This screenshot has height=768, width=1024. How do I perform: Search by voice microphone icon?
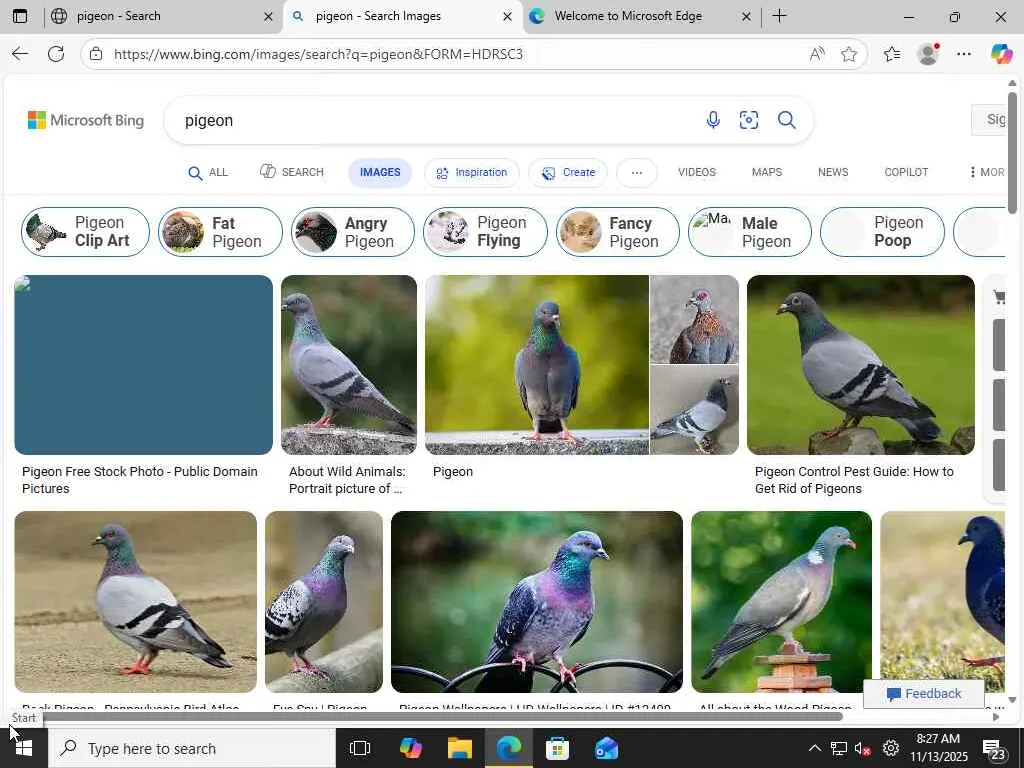point(713,120)
